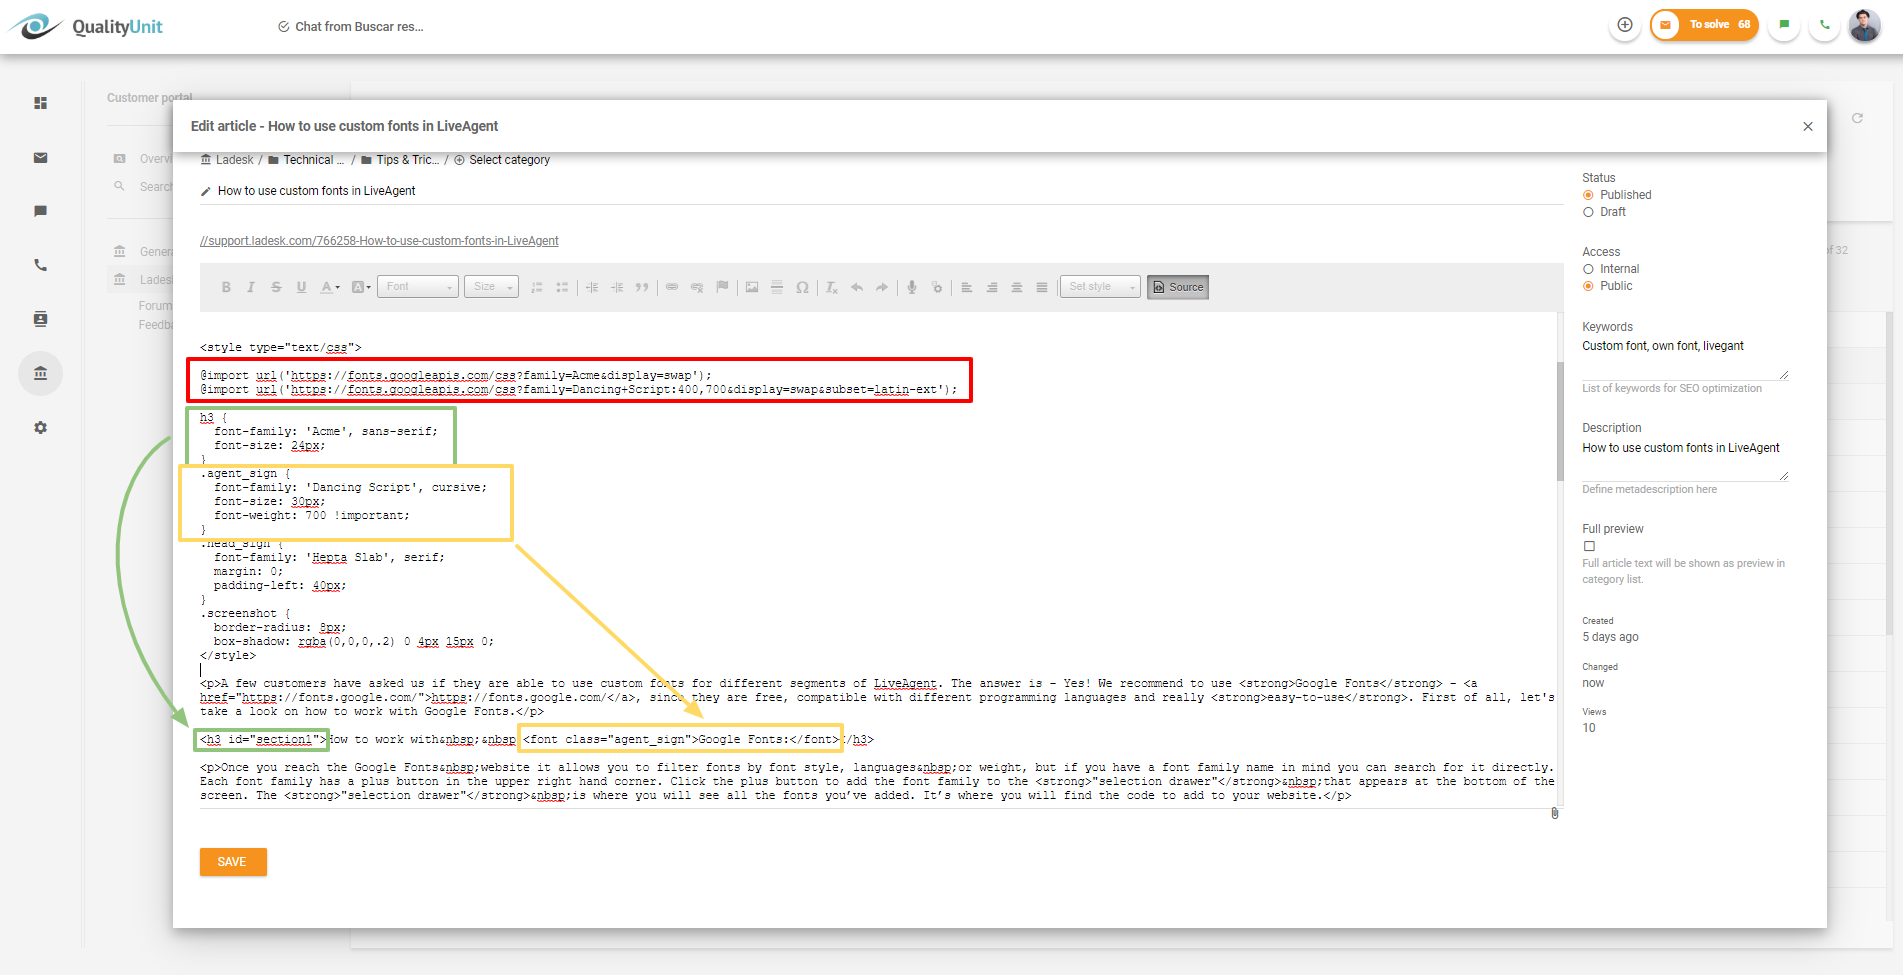This screenshot has height=975, width=1903.
Task: Open contacts icon in left sidebar
Action: (40, 319)
